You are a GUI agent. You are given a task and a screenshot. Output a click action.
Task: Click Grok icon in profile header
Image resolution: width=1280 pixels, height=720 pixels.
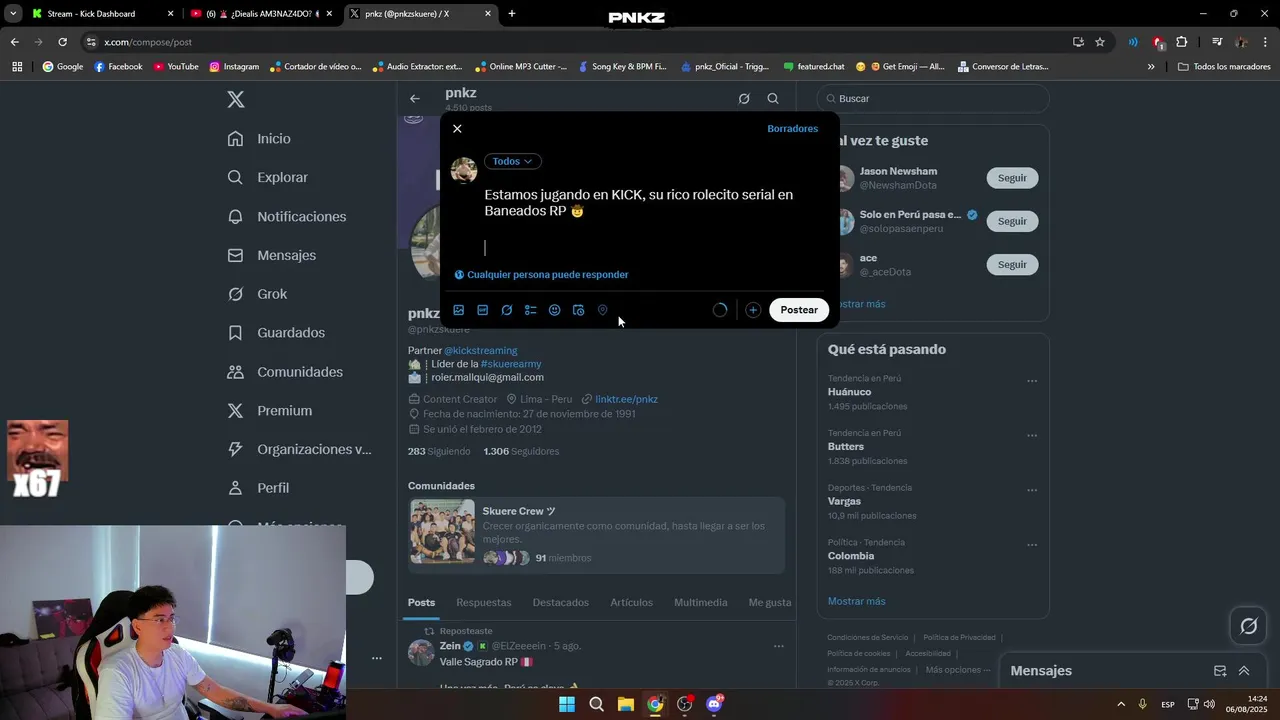tap(744, 99)
